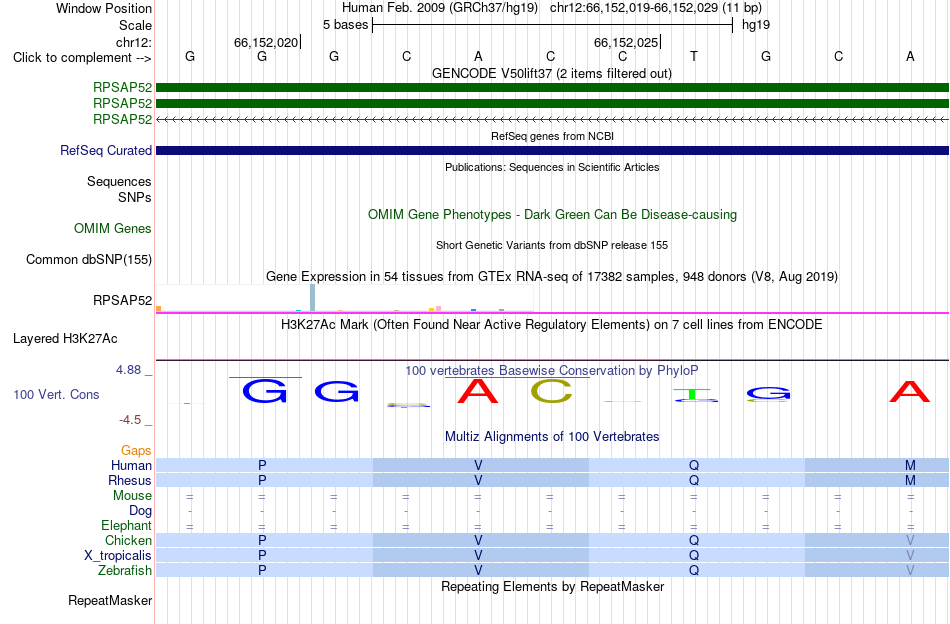Click the Common dbSNP(155) label

(89, 259)
